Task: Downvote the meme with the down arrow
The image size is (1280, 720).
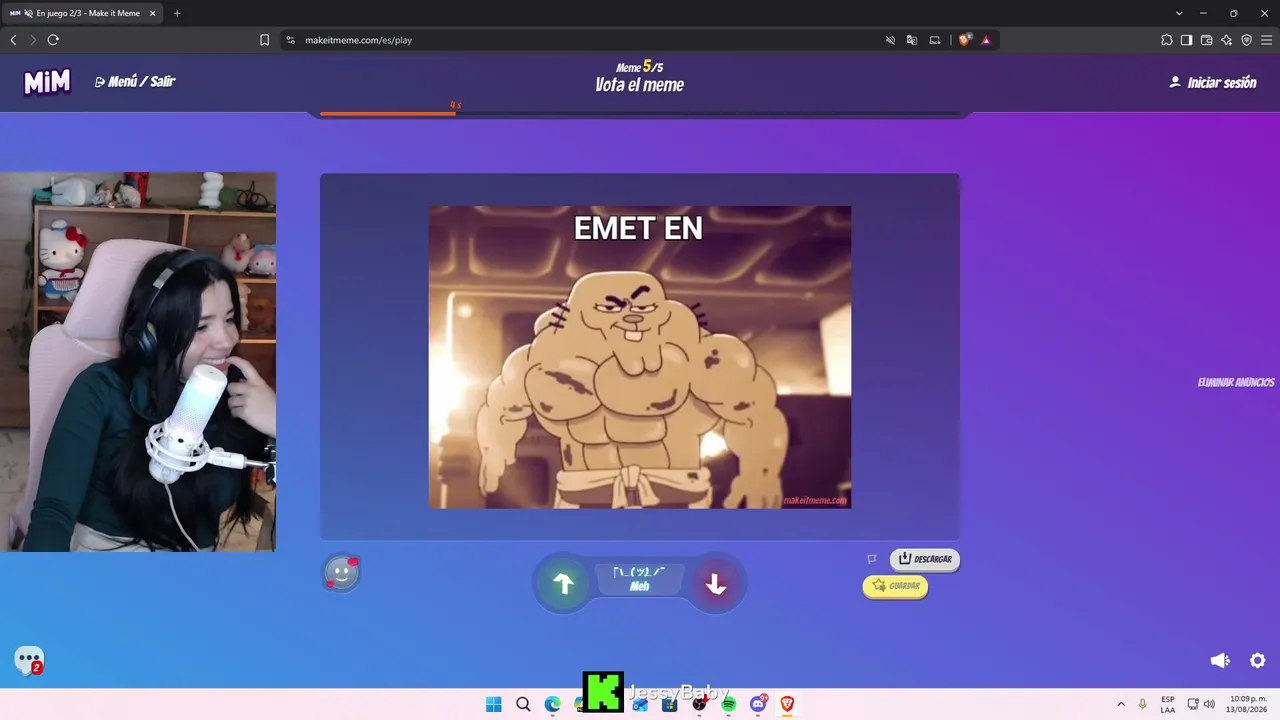Action: click(716, 584)
